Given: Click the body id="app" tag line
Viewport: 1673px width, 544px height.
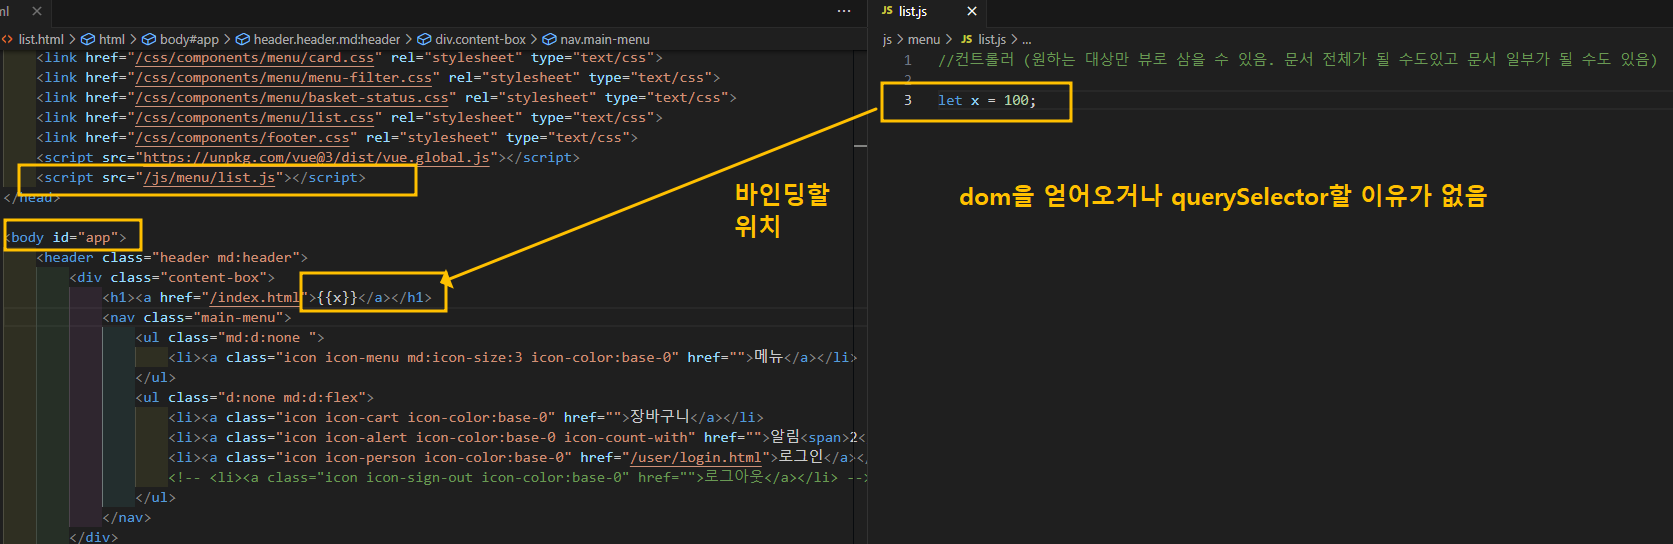Looking at the screenshot, I should point(66,238).
